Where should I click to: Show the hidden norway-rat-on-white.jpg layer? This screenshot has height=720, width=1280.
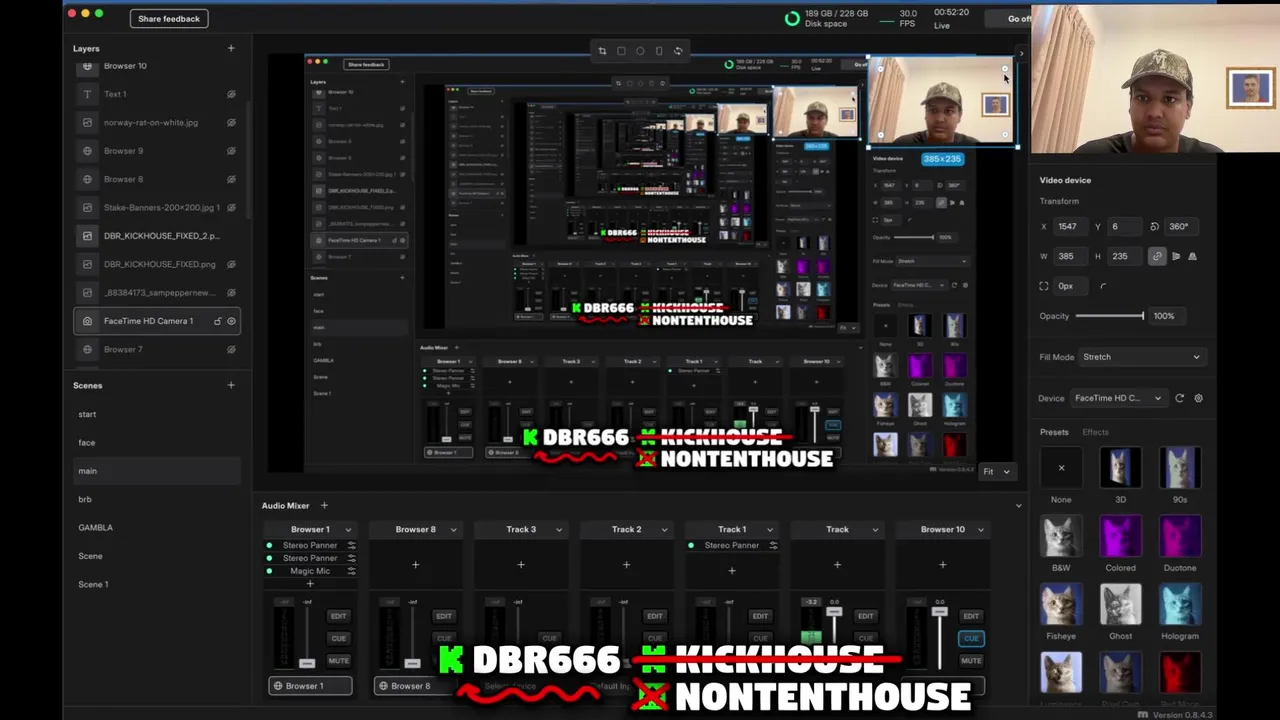[x=231, y=122]
